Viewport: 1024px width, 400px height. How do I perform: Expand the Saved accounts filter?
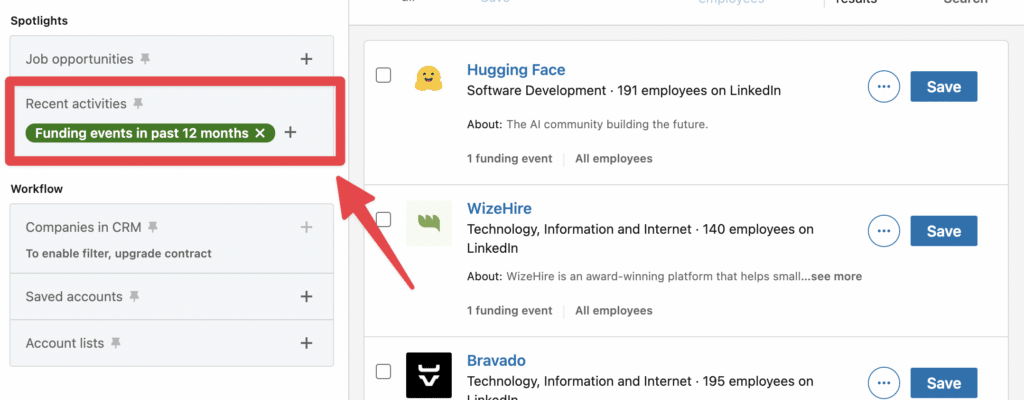point(306,297)
